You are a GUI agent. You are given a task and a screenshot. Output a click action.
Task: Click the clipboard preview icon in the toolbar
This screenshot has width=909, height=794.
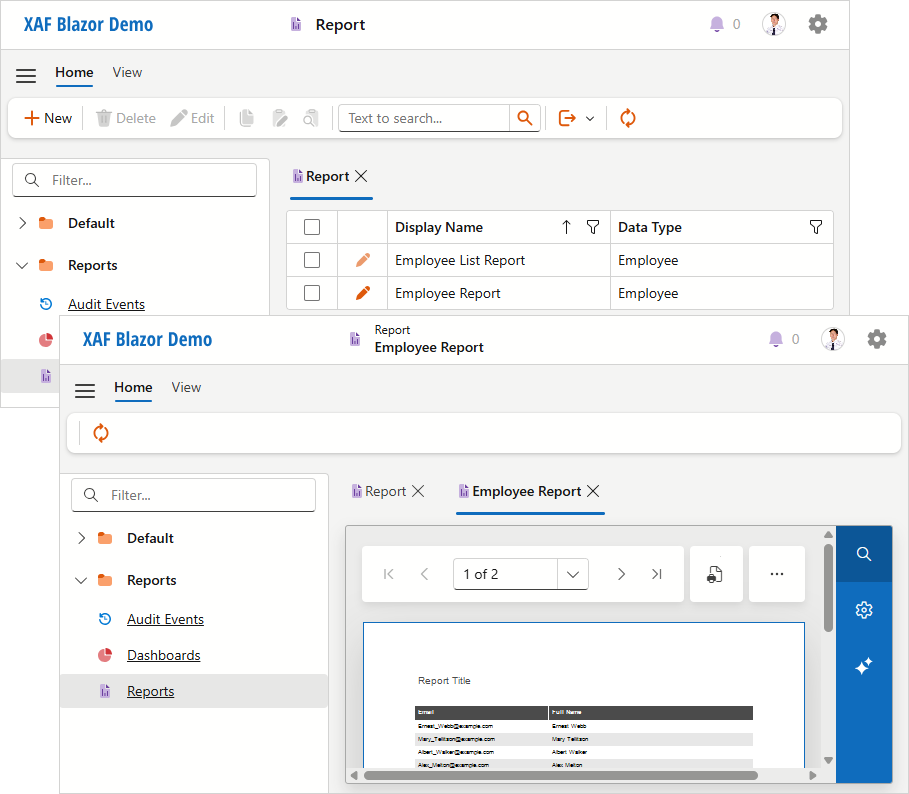pyautogui.click(x=311, y=118)
